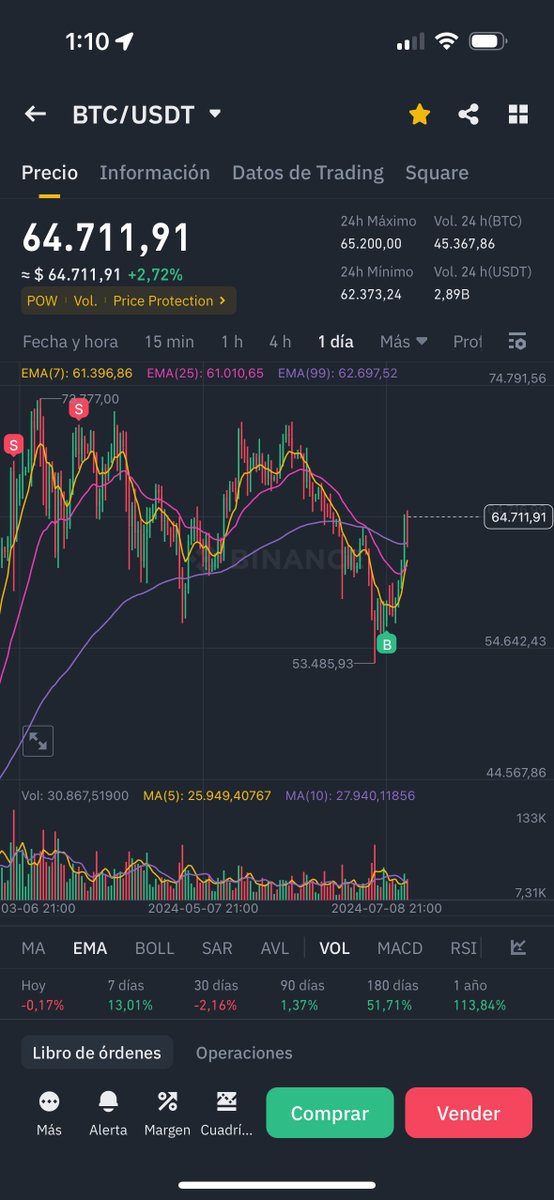Tap the green B buy marker
Viewport: 554px width, 1200px height.
(386, 645)
